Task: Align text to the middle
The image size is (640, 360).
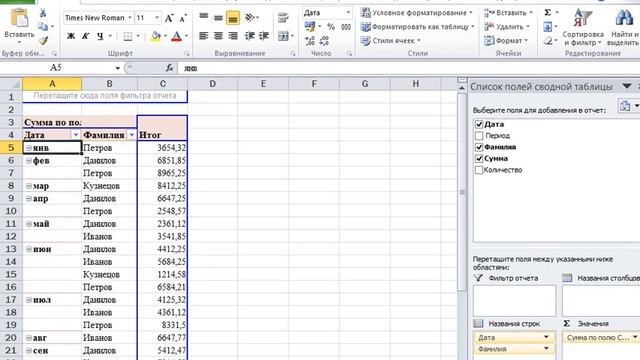Action: (x=218, y=17)
